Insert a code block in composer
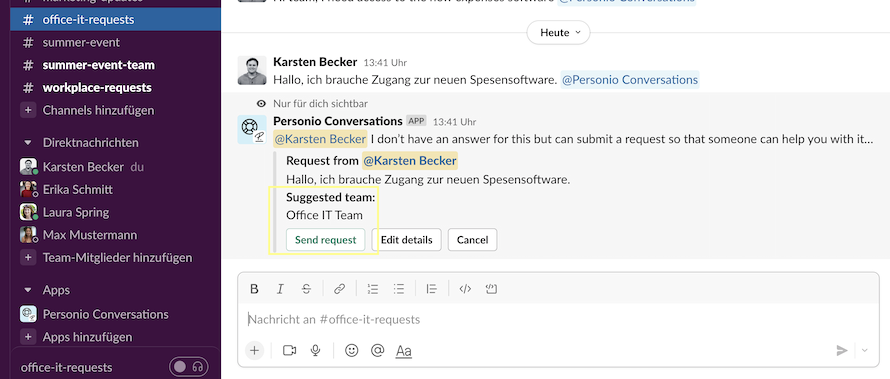 [492, 289]
